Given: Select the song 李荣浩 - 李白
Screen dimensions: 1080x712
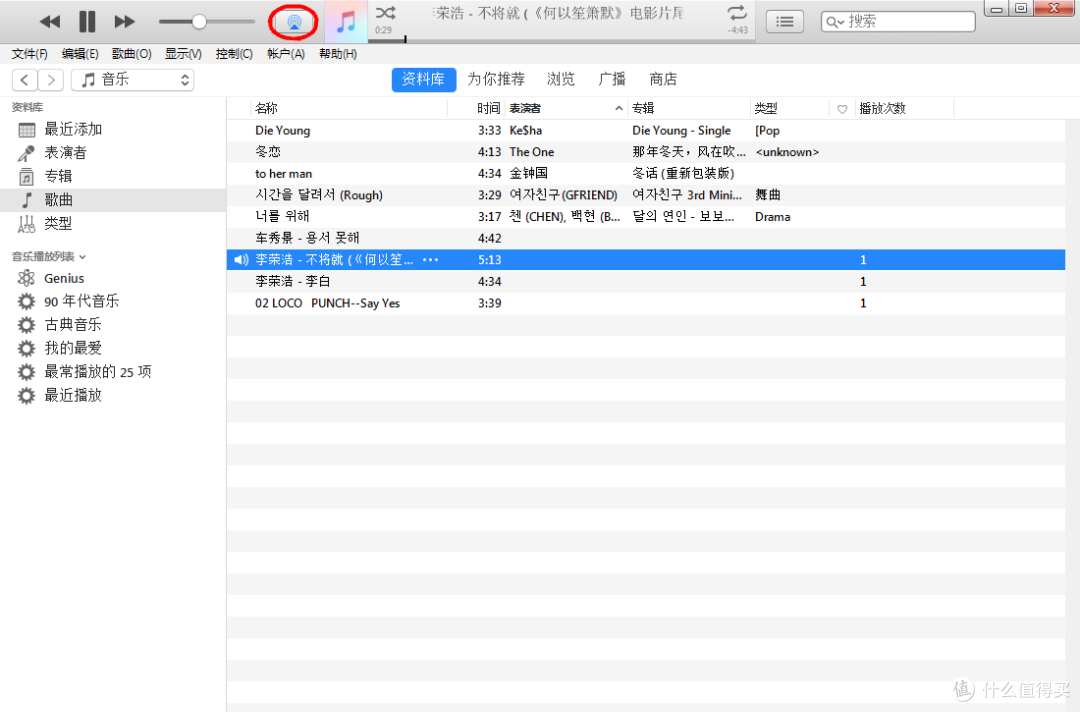Looking at the screenshot, I should (646, 282).
